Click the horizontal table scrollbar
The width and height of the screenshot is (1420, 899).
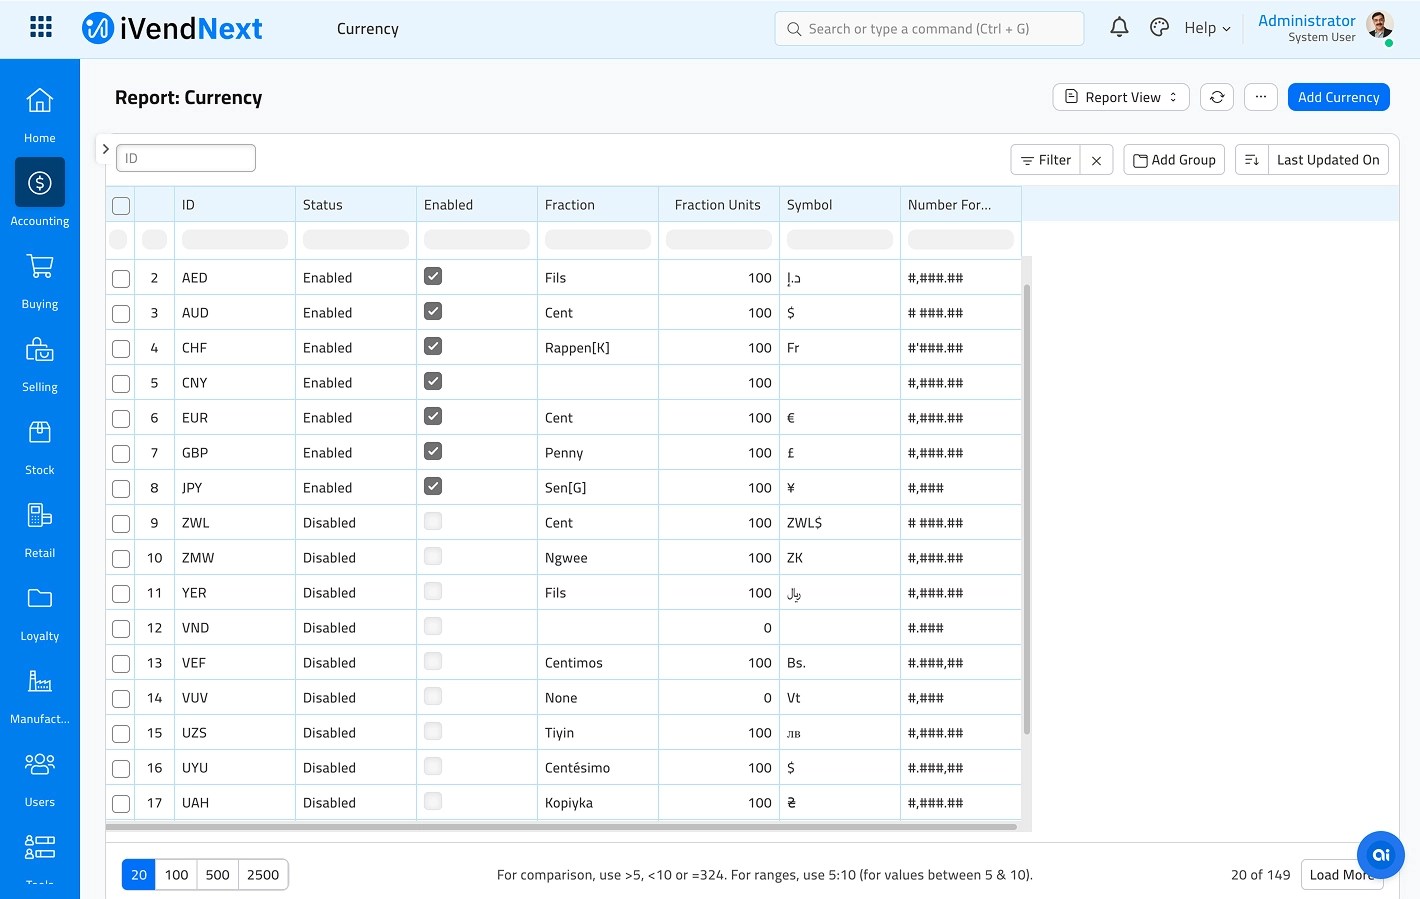(x=561, y=827)
